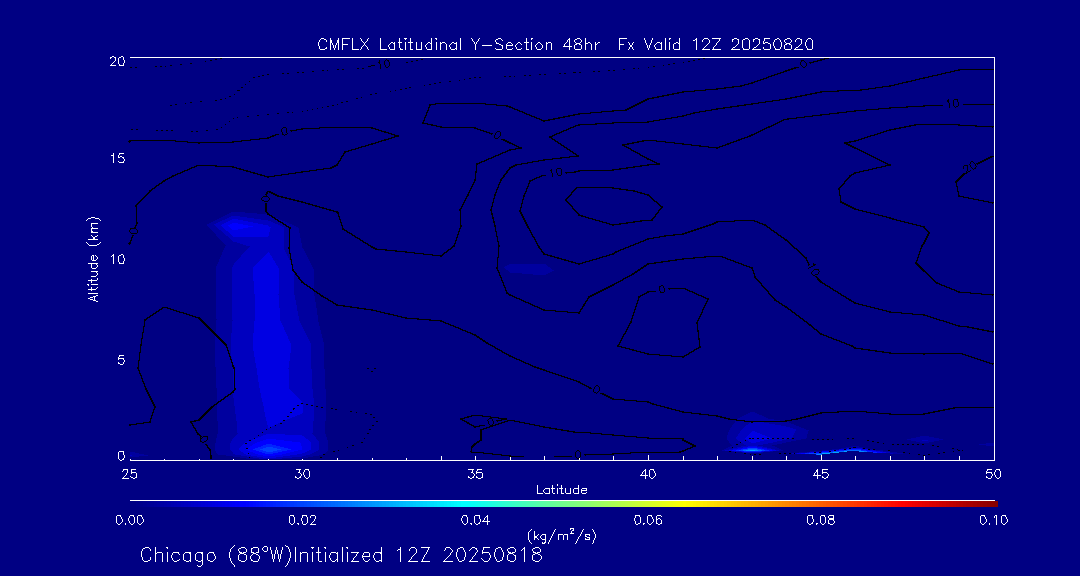Click the color bar's 0.08 tick label
Image resolution: width=1080 pixels, height=576 pixels.
pos(820,520)
